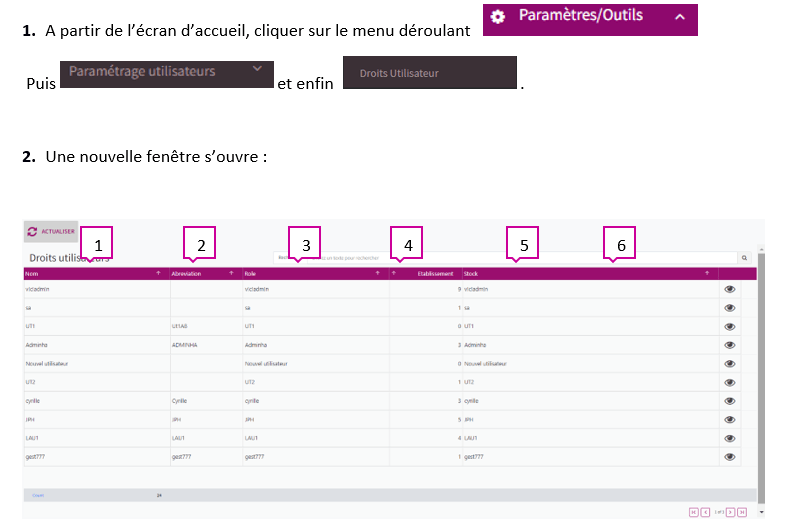Click the ACTUALISER refresh button
This screenshot has height=531, width=789.
pos(51,231)
